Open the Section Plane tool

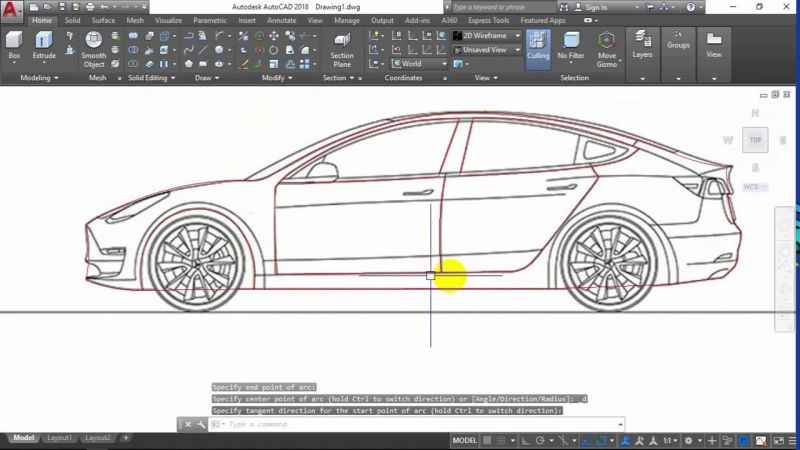342,50
